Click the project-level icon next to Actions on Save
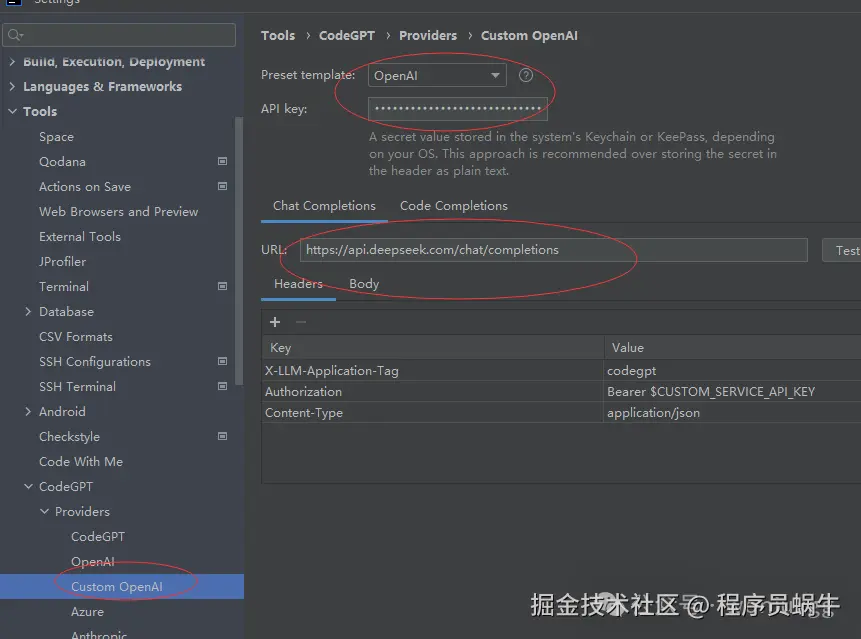The image size is (861, 639). pos(222,186)
